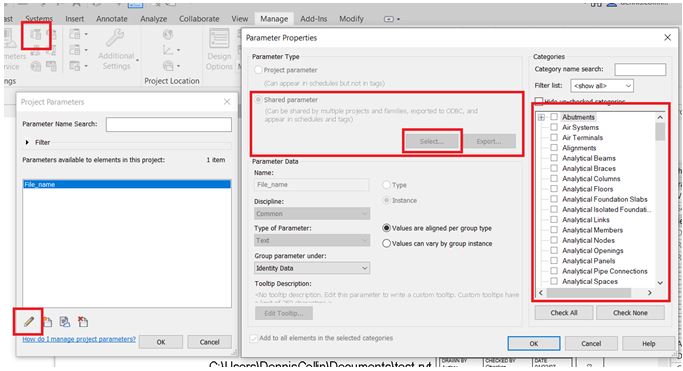The height and width of the screenshot is (371, 683).
Task: Check the Analytical Columns category
Action: point(554,179)
